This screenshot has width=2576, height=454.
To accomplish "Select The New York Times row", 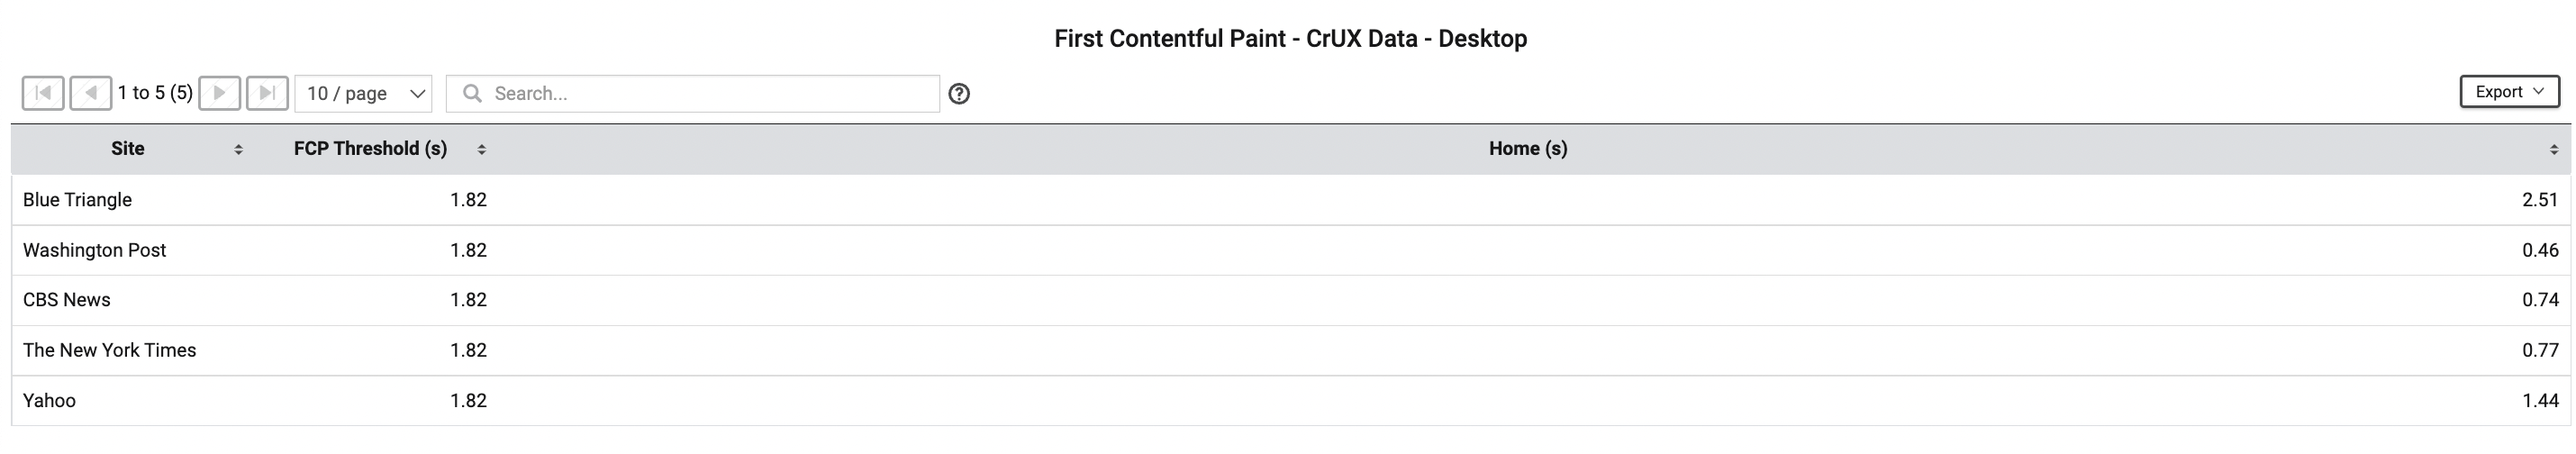I will [x=1291, y=350].
